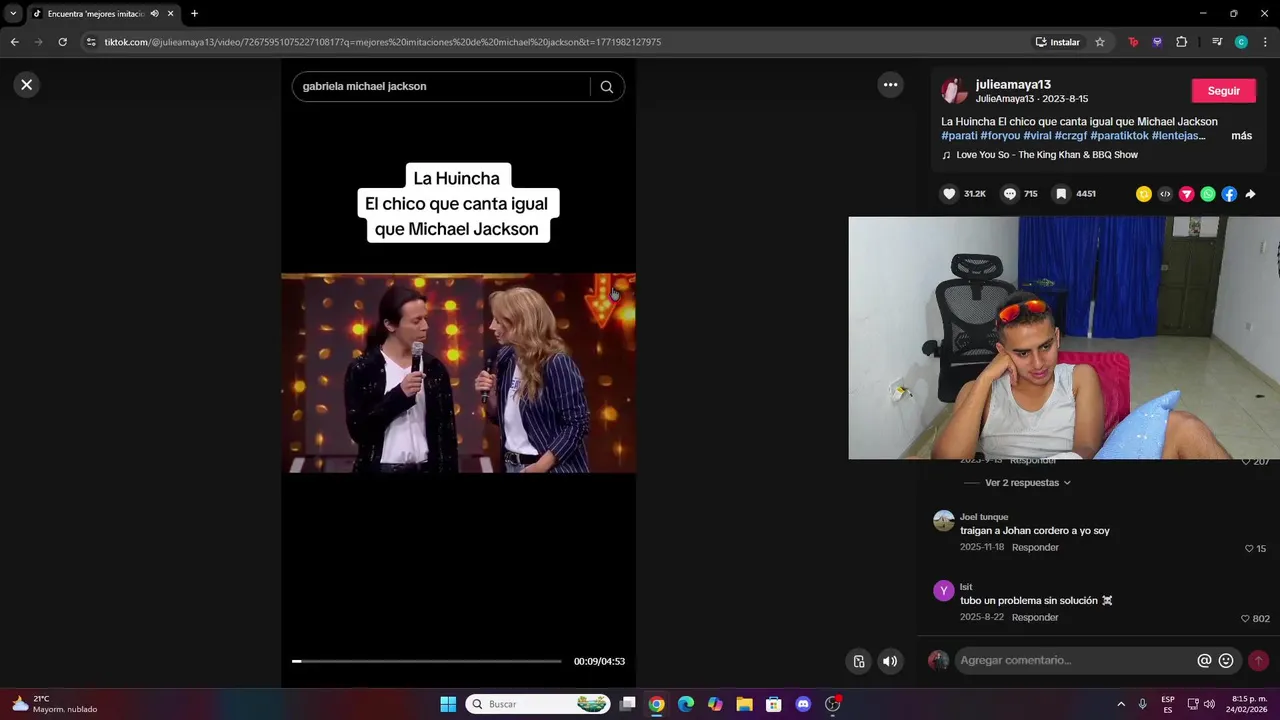This screenshot has width=1280, height=720.
Task: Send to friends red arrow icon
Action: 1186,194
